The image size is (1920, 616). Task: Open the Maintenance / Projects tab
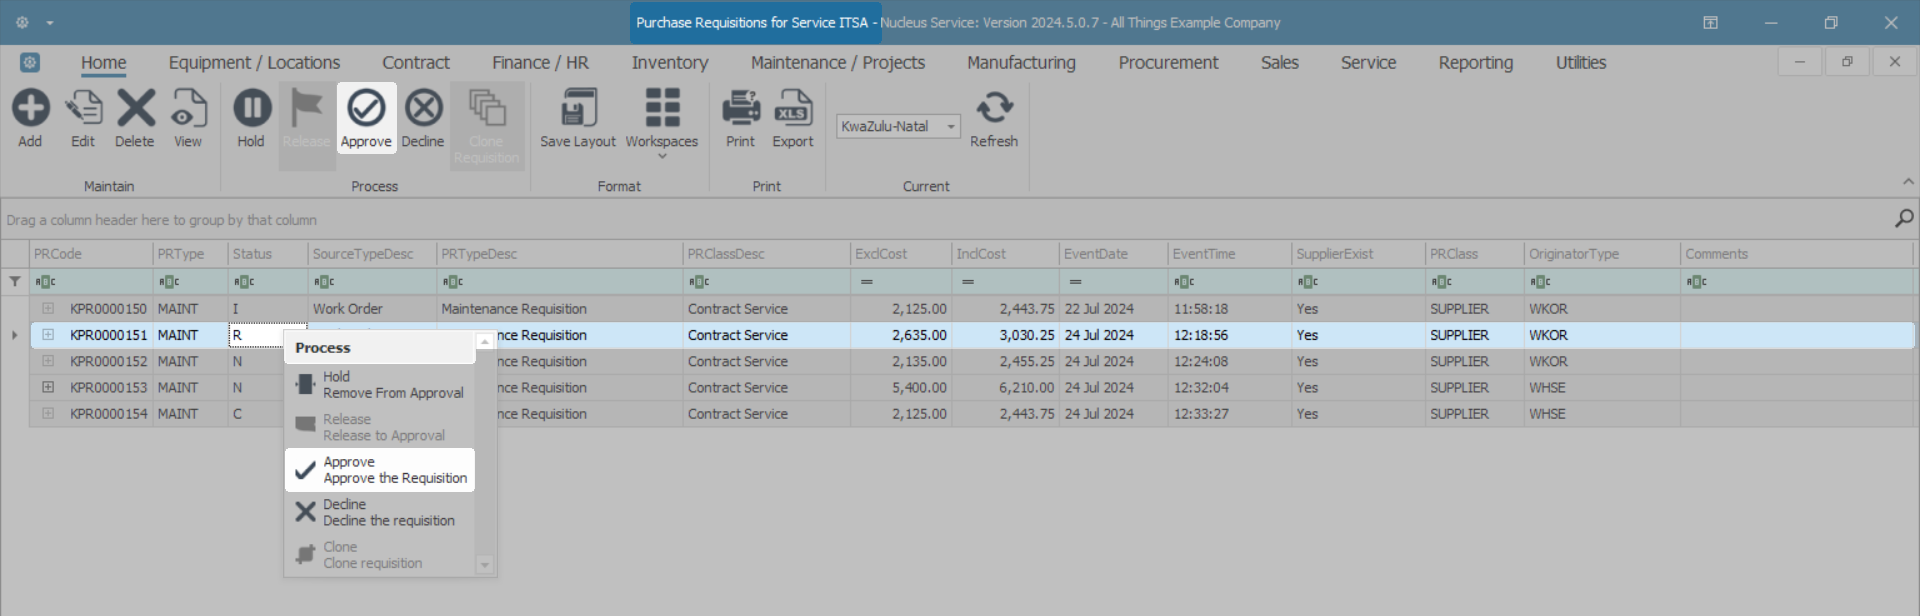[838, 62]
